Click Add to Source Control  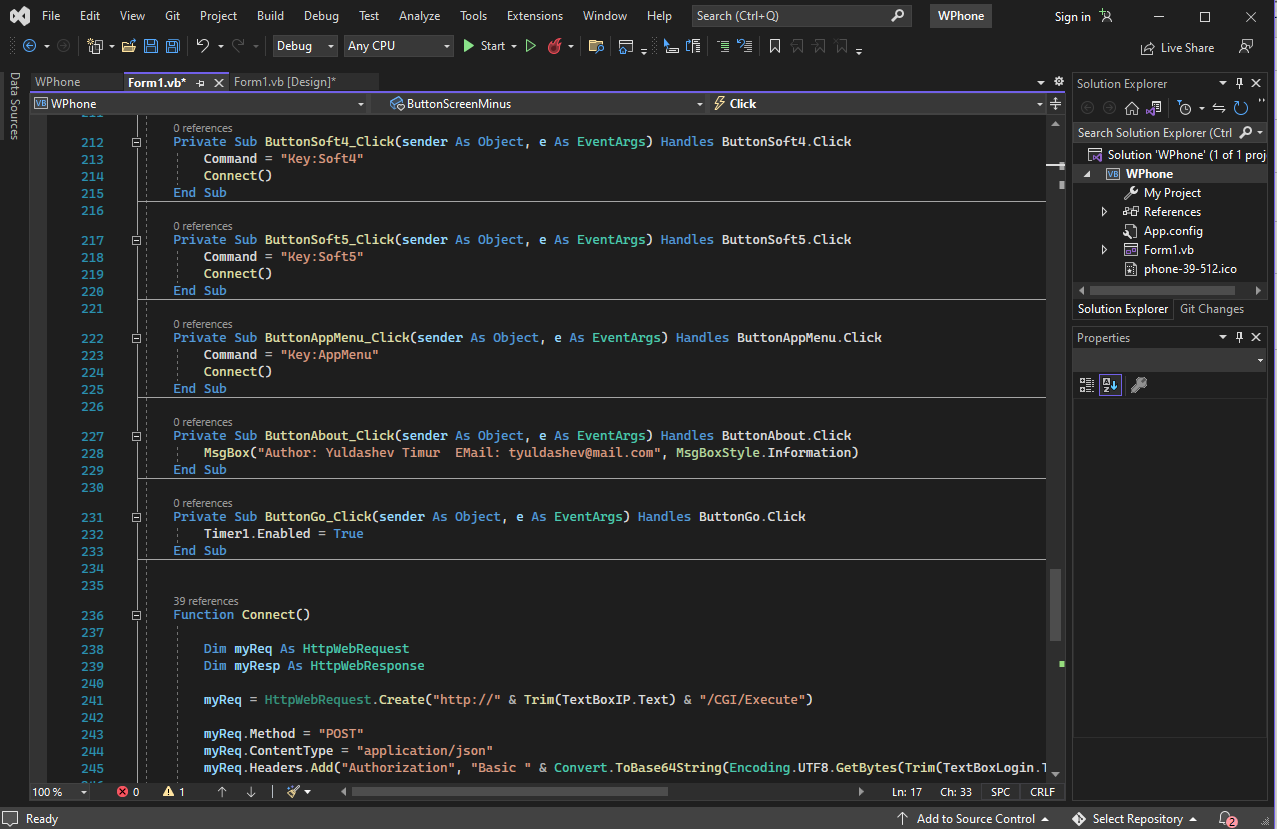point(974,819)
